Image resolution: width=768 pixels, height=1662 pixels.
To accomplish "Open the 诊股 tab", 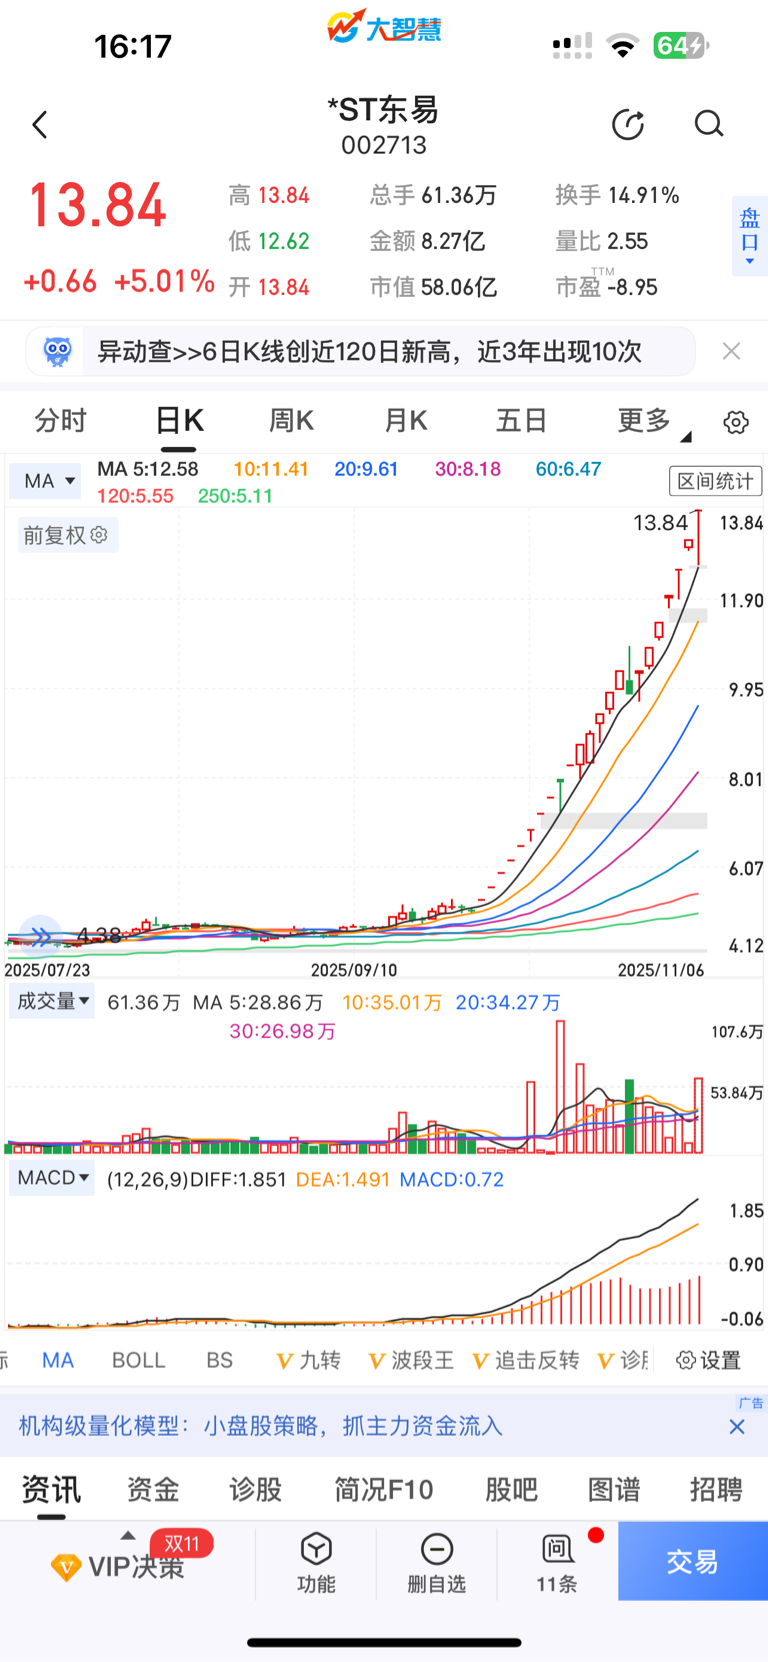I will (255, 1490).
